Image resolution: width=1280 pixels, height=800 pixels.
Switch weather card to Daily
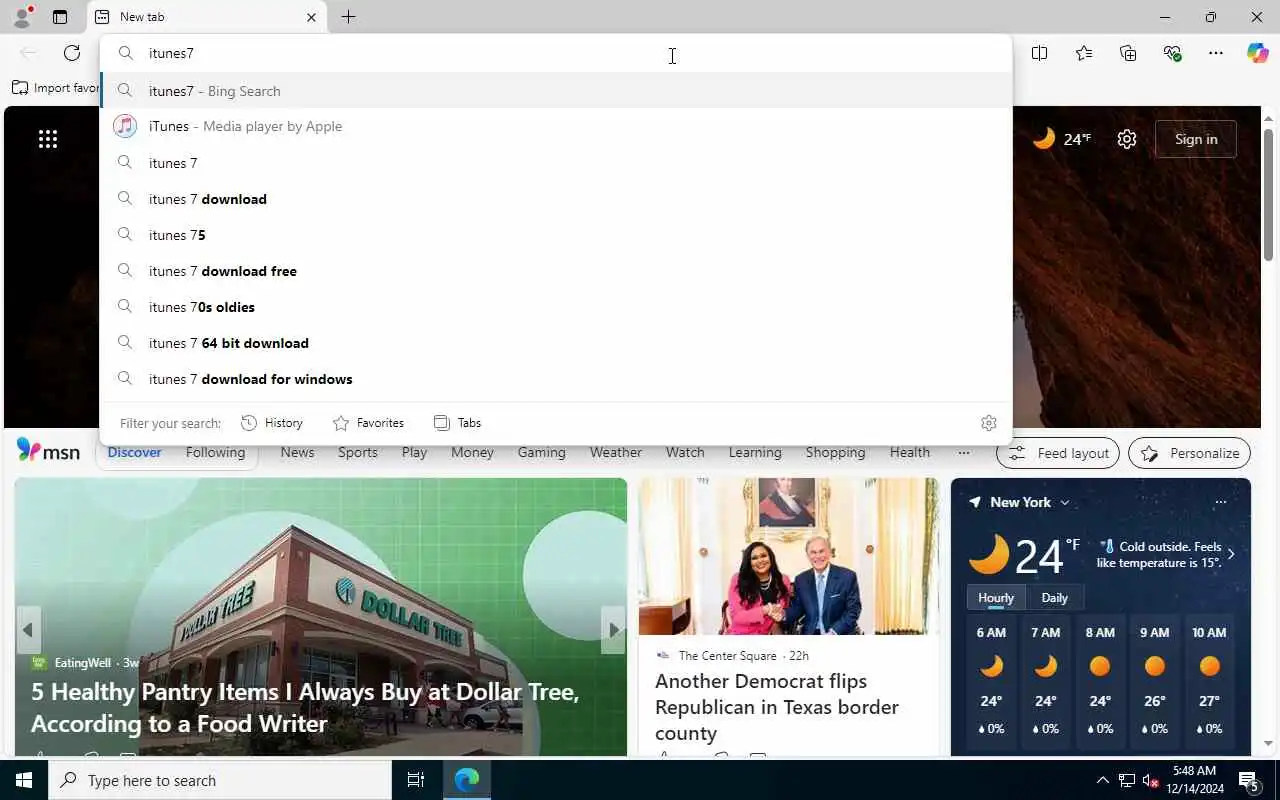1054,598
